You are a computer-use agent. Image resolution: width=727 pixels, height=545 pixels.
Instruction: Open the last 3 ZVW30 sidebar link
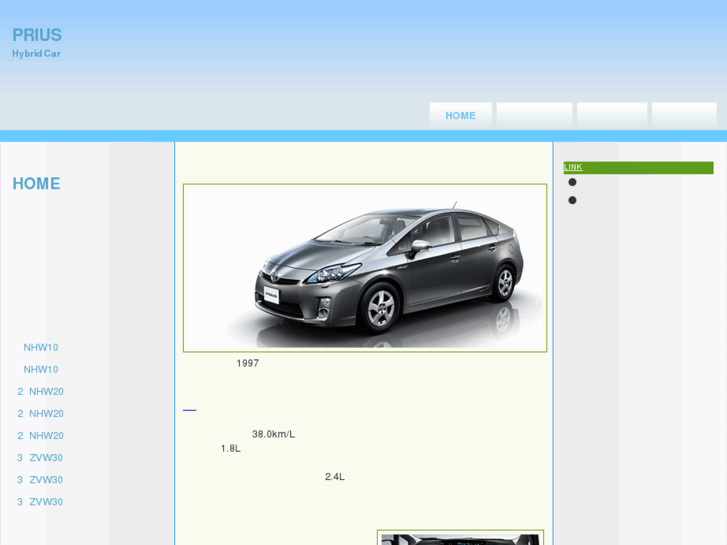(x=40, y=502)
